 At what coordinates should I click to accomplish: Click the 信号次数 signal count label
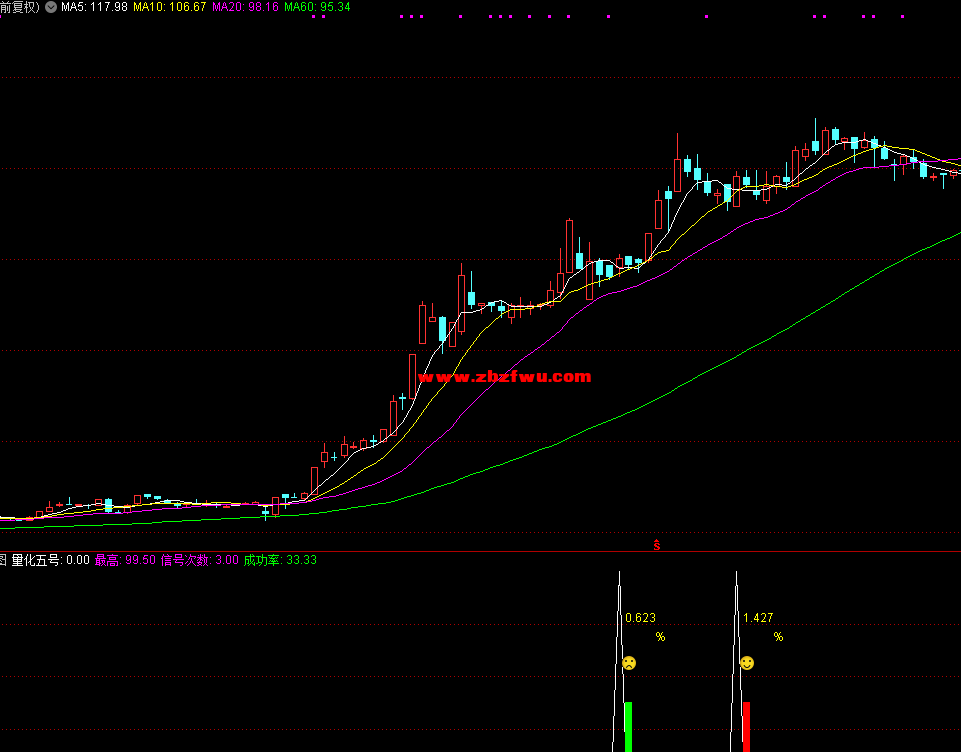click(199, 560)
